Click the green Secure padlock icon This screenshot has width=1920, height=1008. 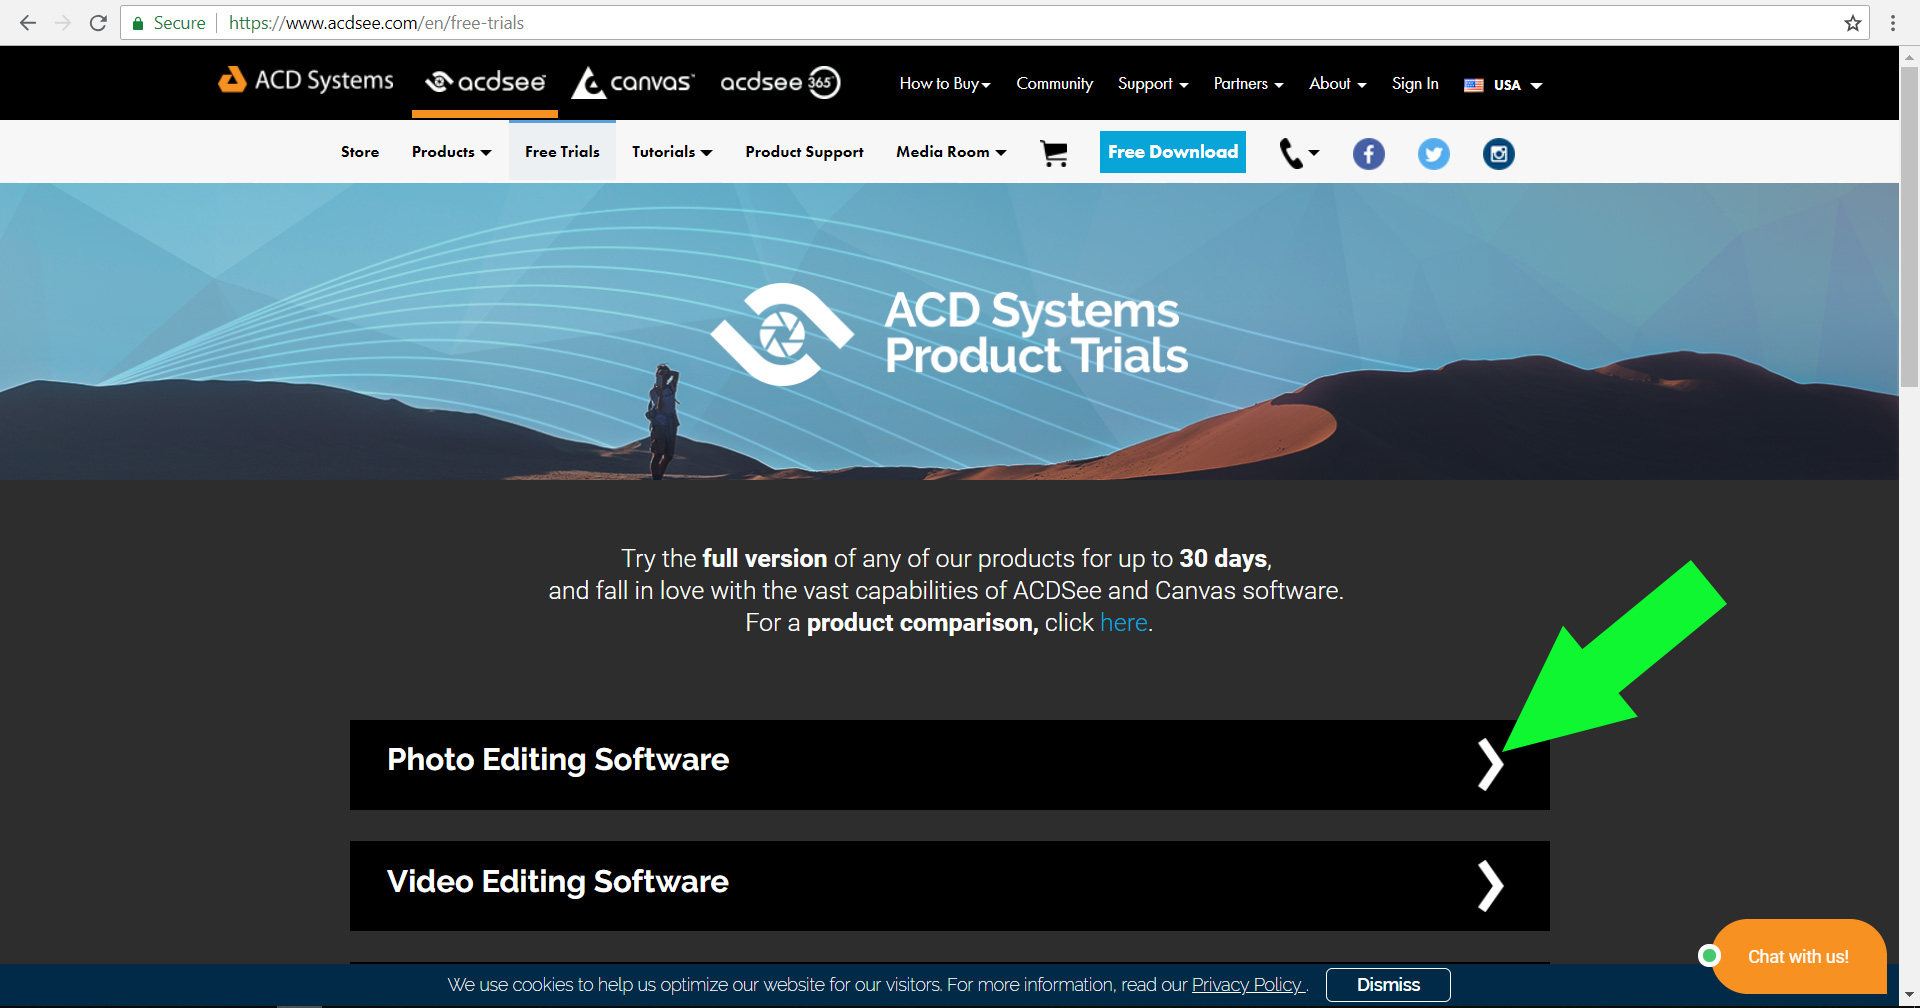(138, 23)
